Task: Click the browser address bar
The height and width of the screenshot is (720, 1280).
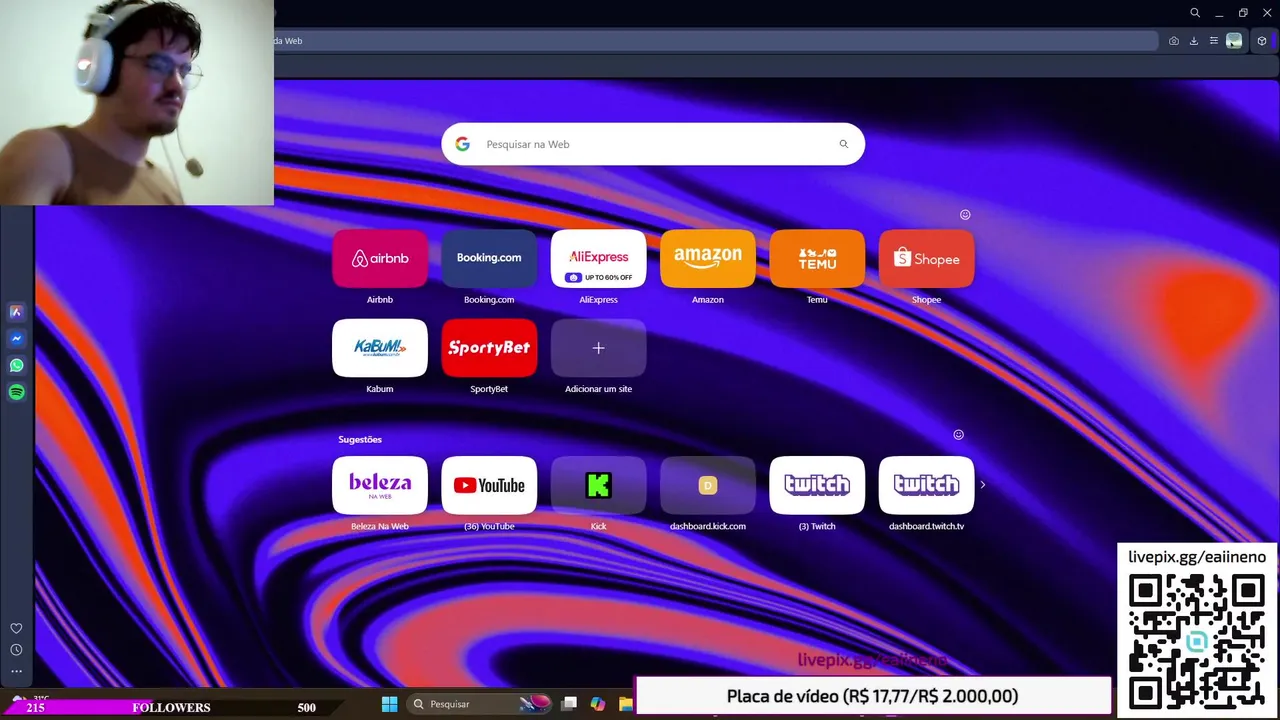Action: point(716,41)
